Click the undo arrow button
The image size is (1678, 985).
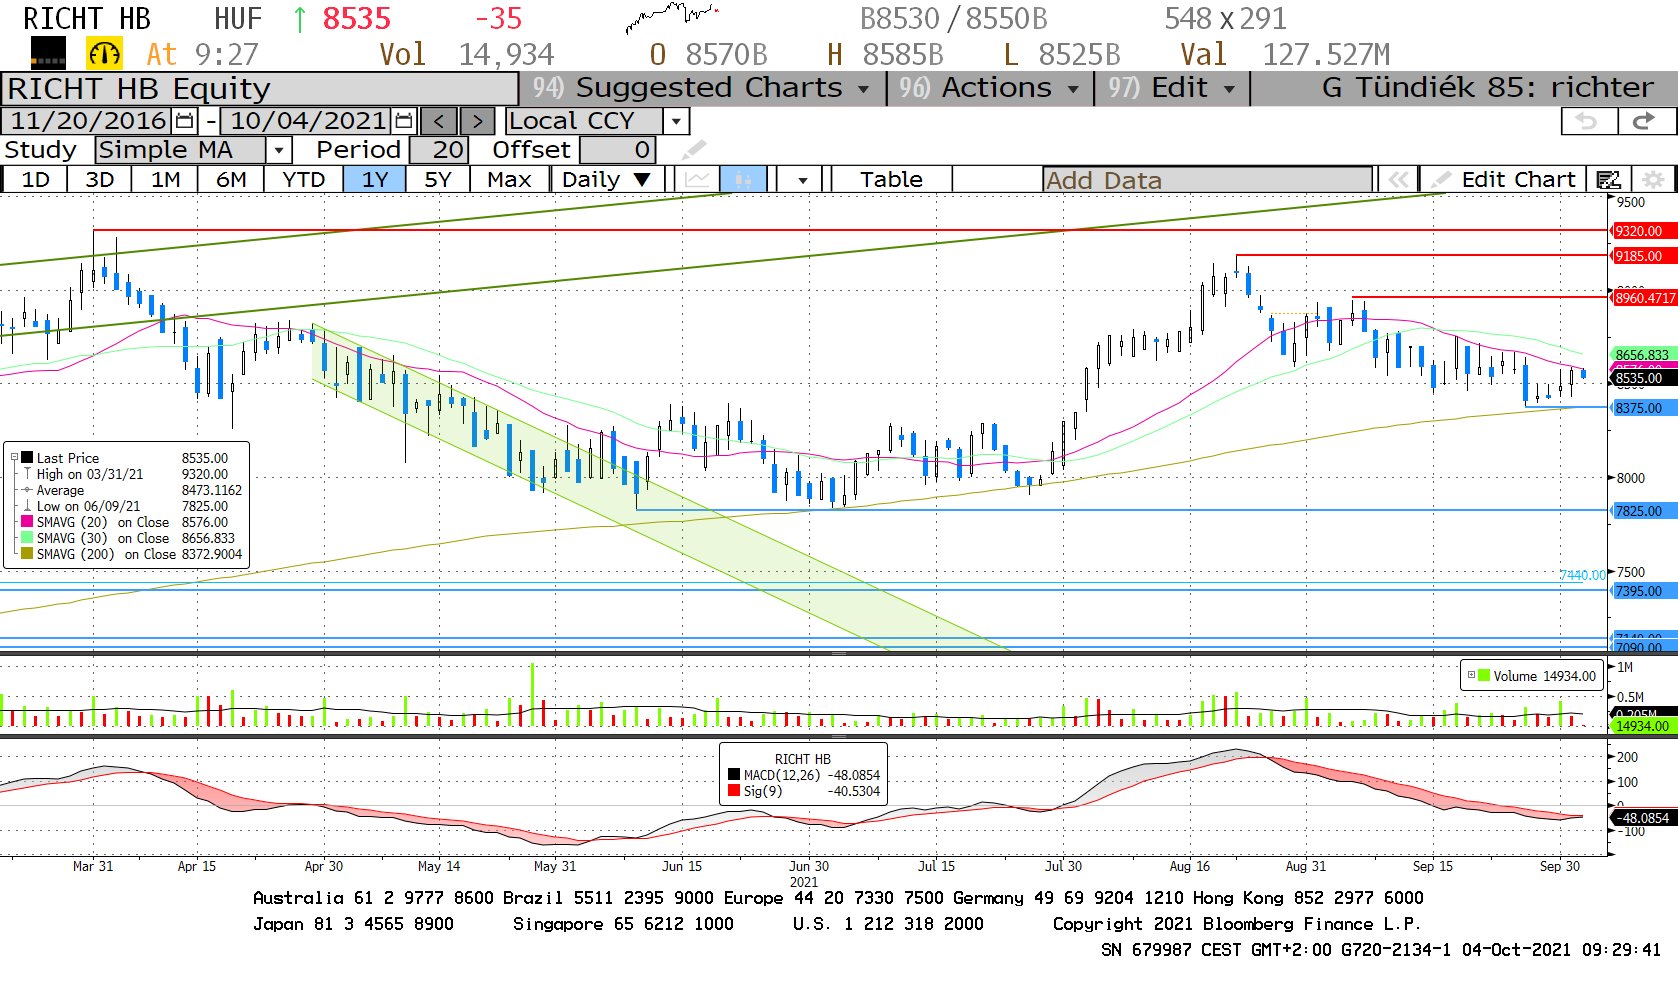[1587, 121]
